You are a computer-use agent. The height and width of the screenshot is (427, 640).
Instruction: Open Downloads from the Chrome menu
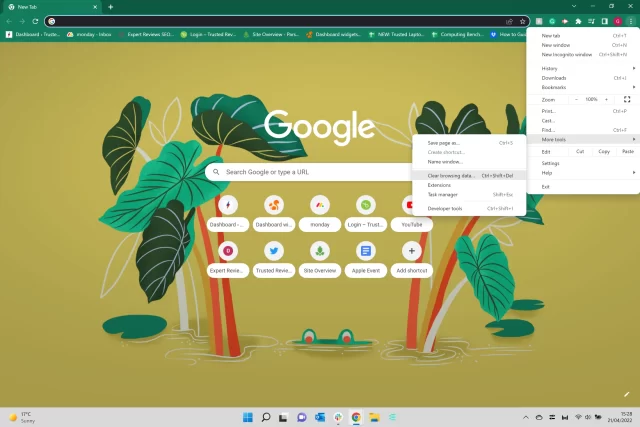583,78
